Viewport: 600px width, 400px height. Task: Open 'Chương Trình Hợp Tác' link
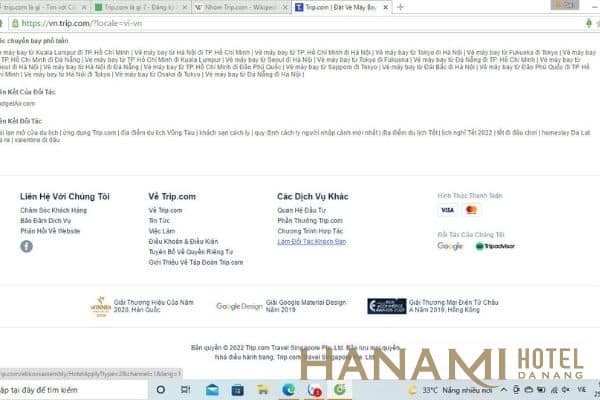point(310,231)
